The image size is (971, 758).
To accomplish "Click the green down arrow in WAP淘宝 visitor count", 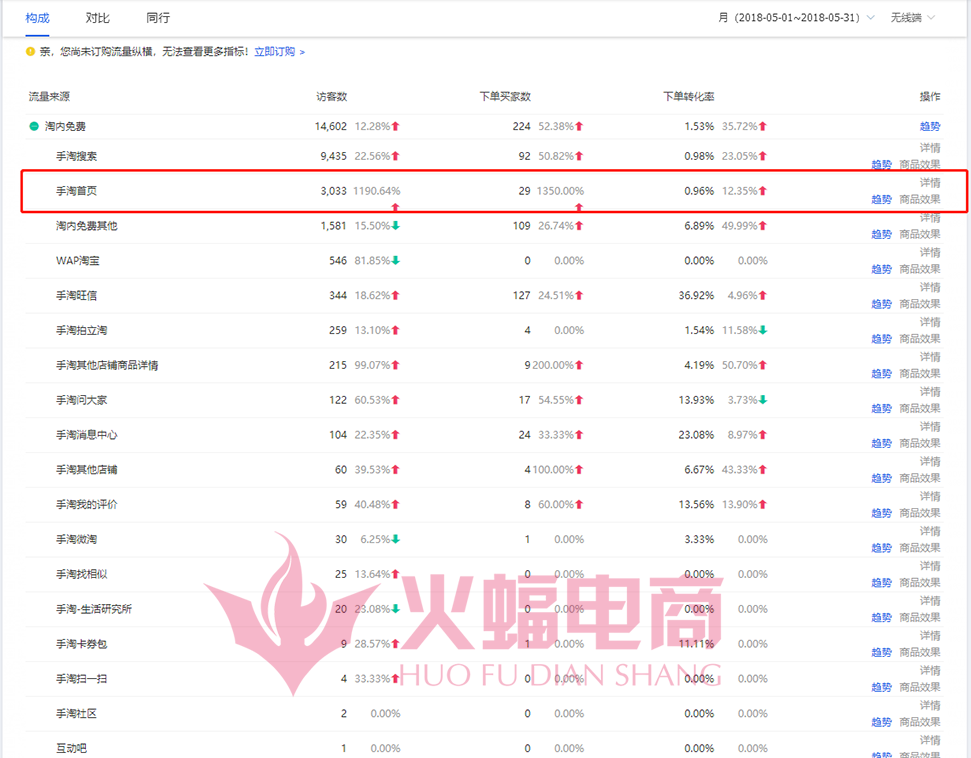I will click(395, 261).
